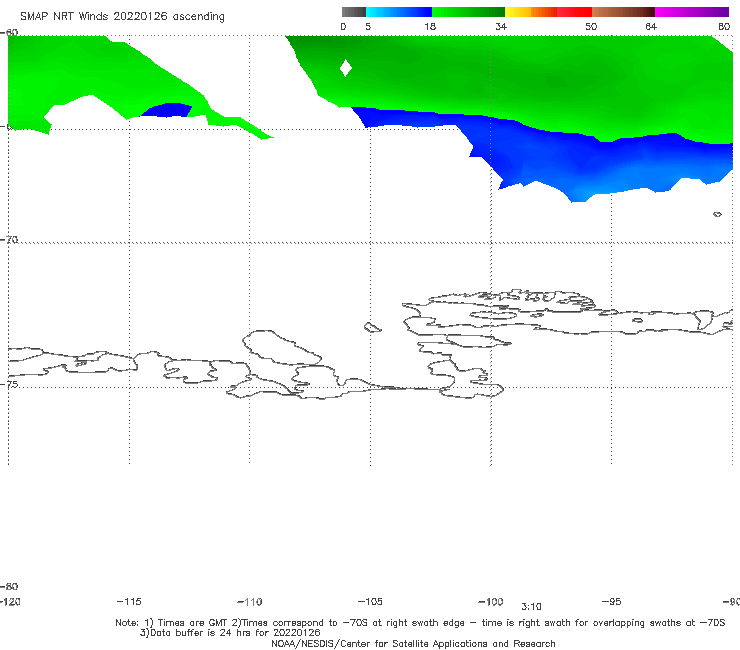This screenshot has height=650, width=740.
Task: Click the cyan-blue segment of the color scale
Action: point(399,12)
